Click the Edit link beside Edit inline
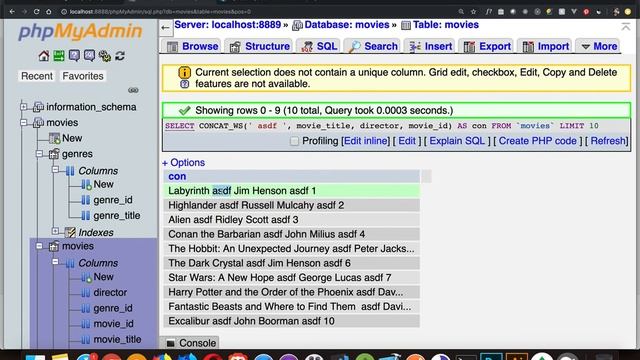Screen dimensions: 640x360 click(x=407, y=141)
